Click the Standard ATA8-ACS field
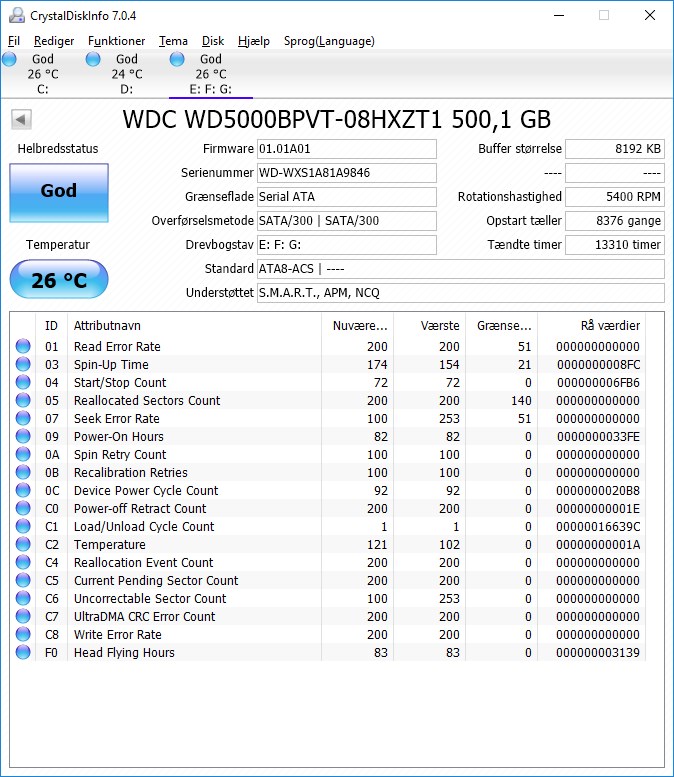Viewport: 674px width, 777px height. click(x=461, y=269)
